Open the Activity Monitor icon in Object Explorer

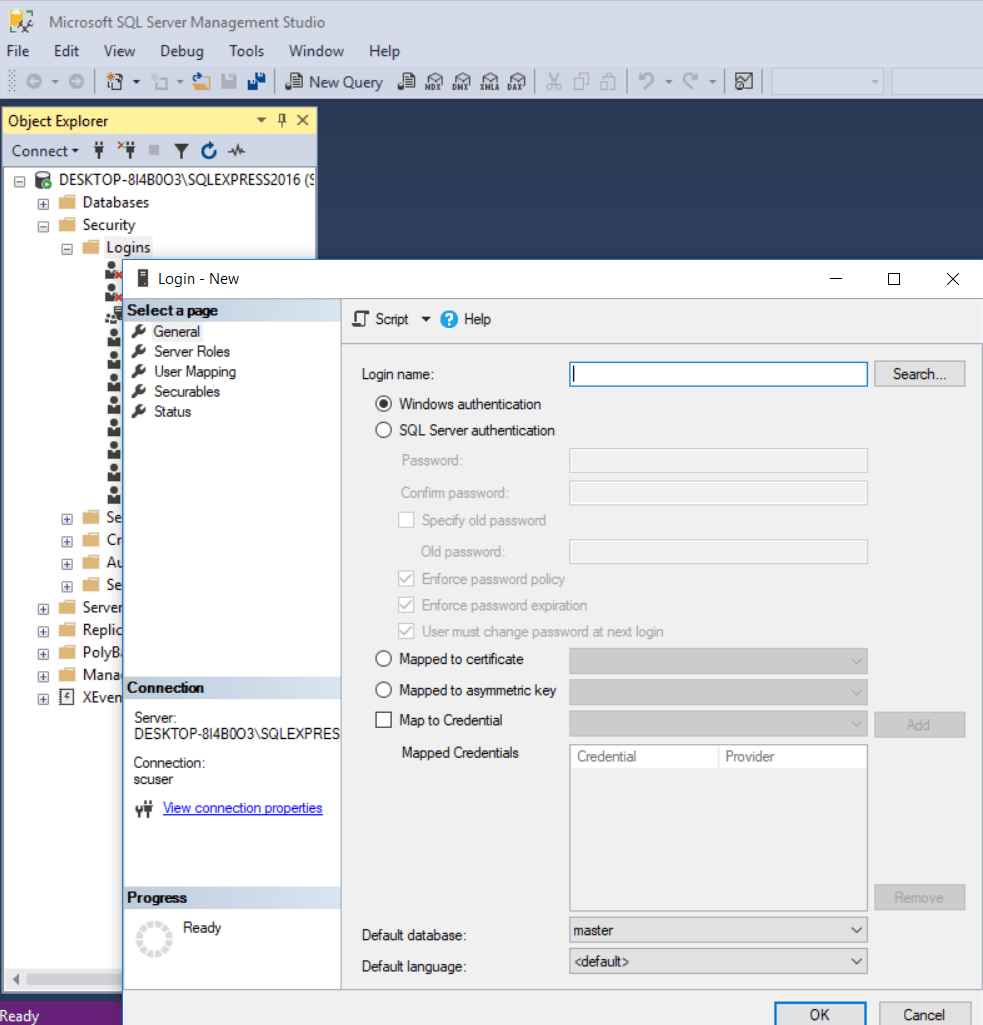click(x=236, y=151)
